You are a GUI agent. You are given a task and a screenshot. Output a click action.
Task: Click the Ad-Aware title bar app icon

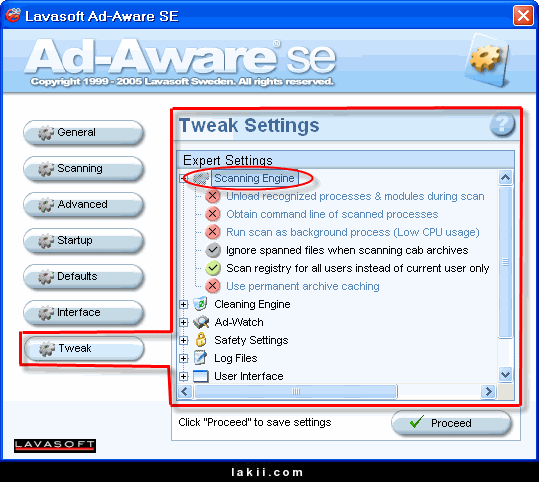pyautogui.click(x=13, y=15)
